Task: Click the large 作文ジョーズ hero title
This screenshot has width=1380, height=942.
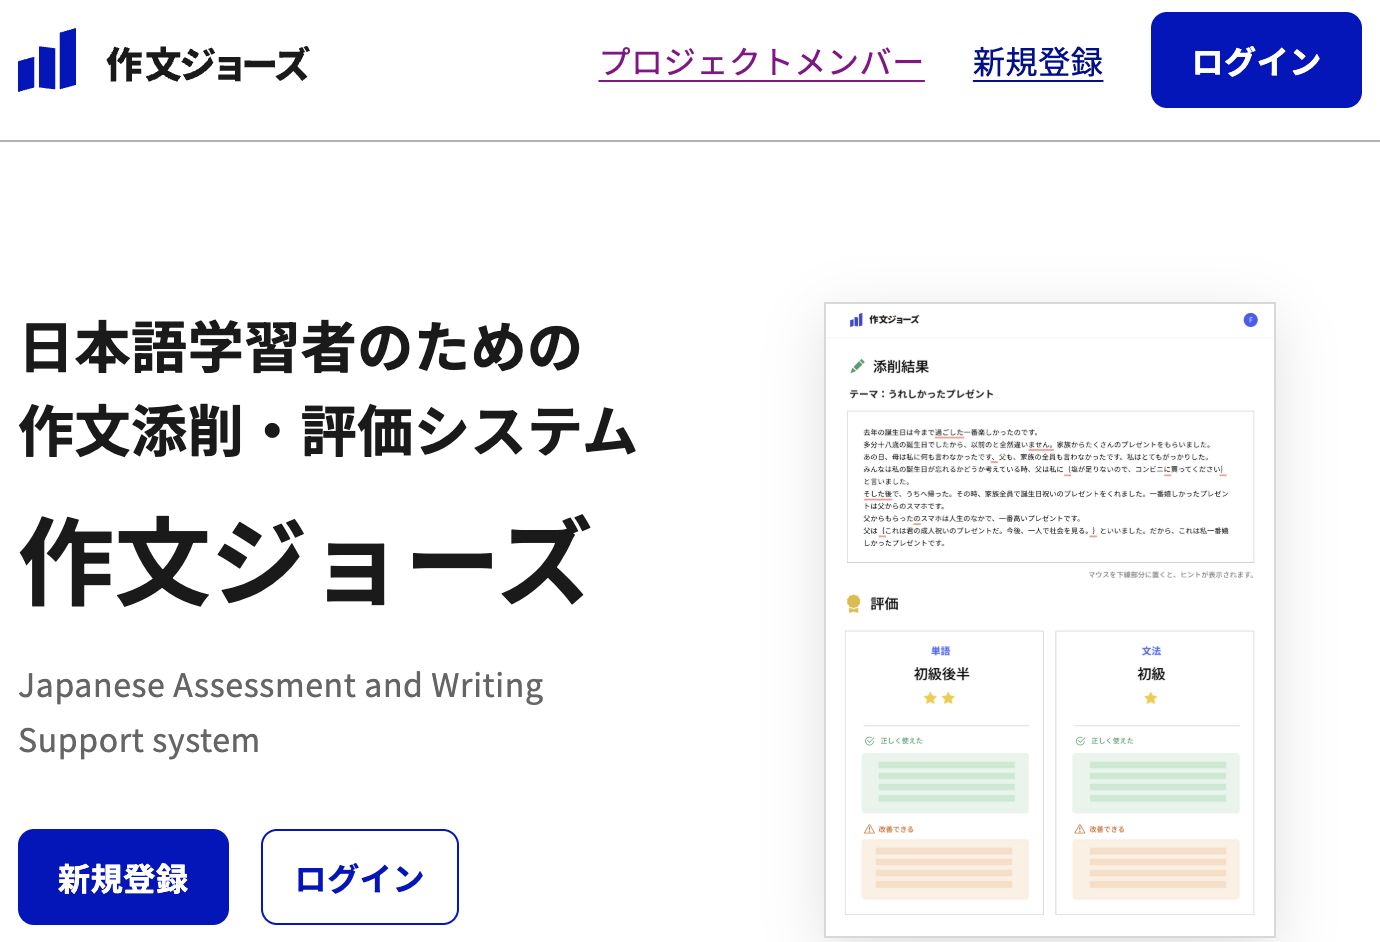Action: point(305,561)
